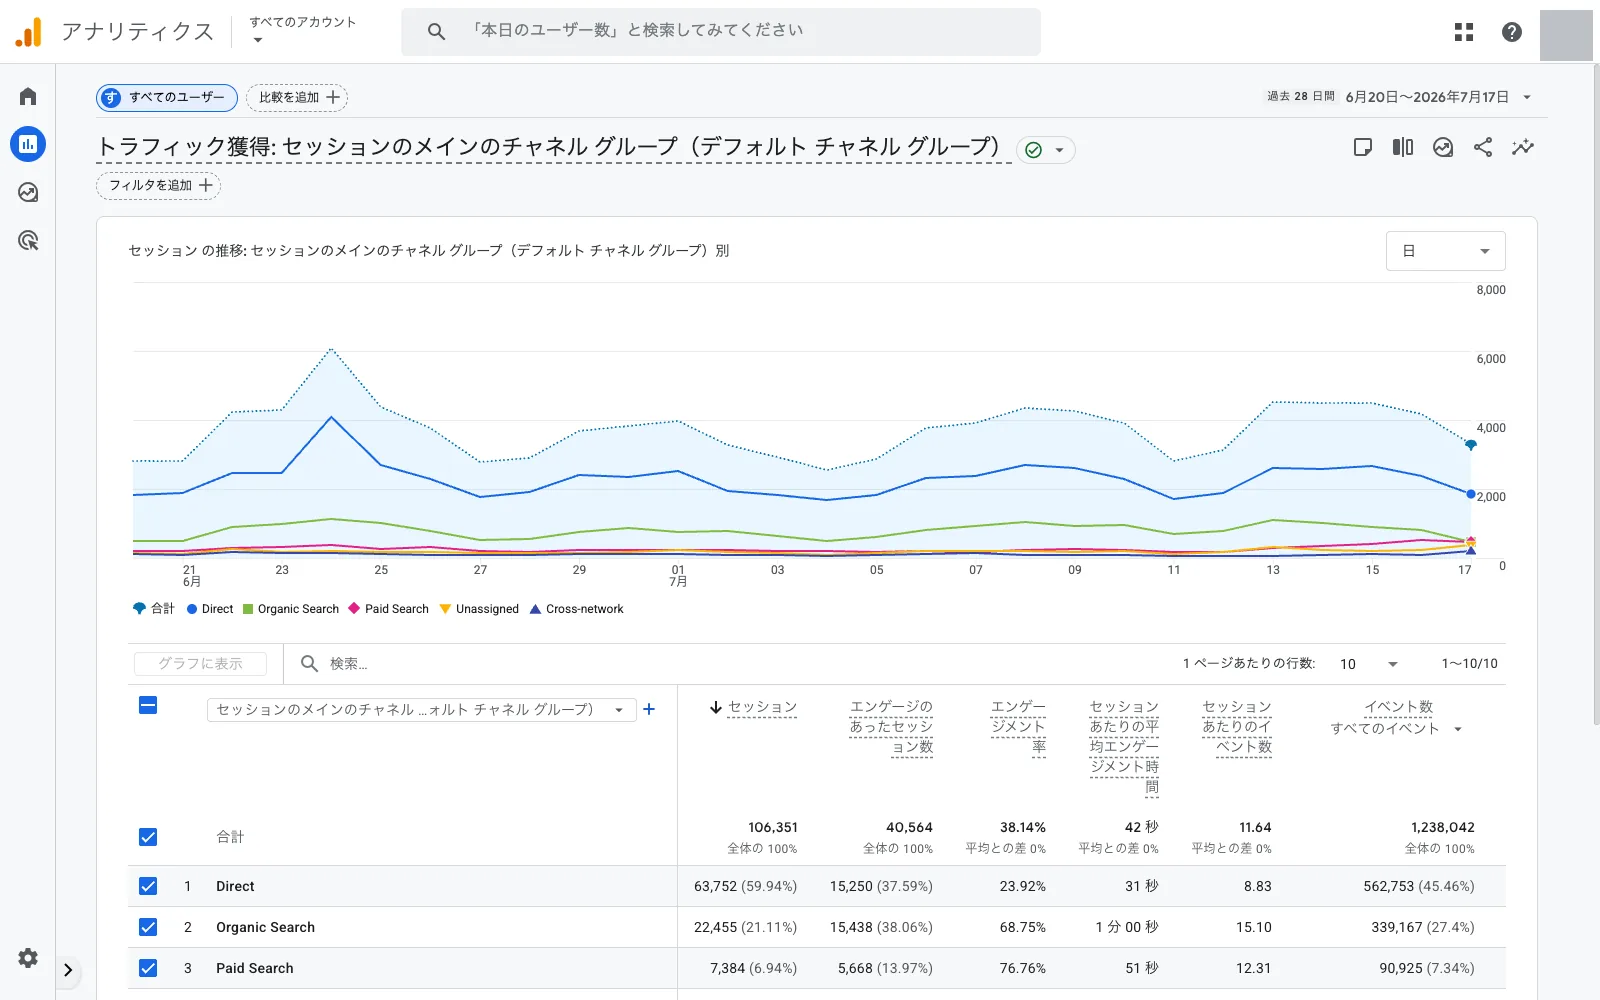The height and width of the screenshot is (1000, 1600).
Task: Click the sparkline insights icon
Action: click(1523, 147)
